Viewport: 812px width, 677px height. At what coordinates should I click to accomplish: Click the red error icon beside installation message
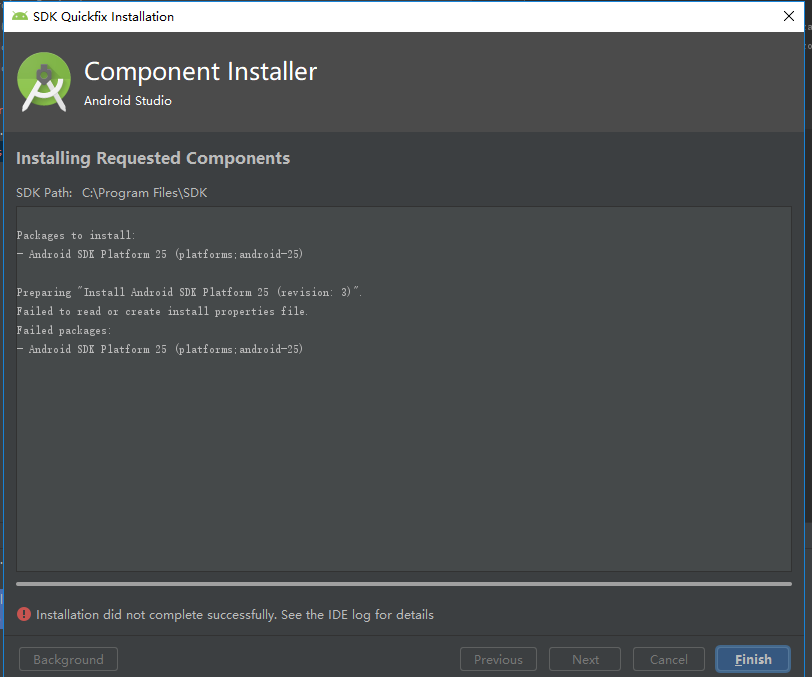(x=24, y=614)
